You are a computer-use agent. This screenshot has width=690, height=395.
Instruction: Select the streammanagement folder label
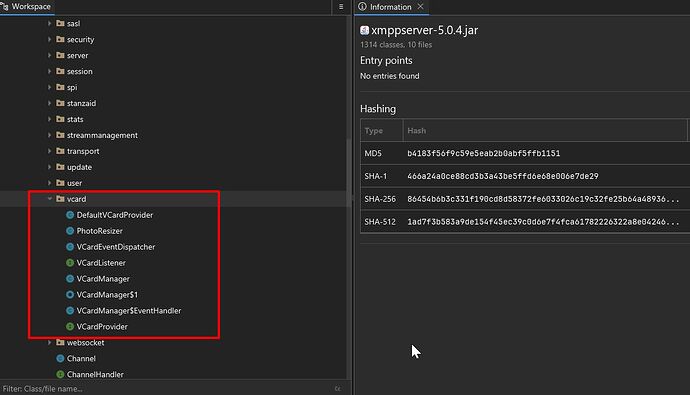click(102, 135)
